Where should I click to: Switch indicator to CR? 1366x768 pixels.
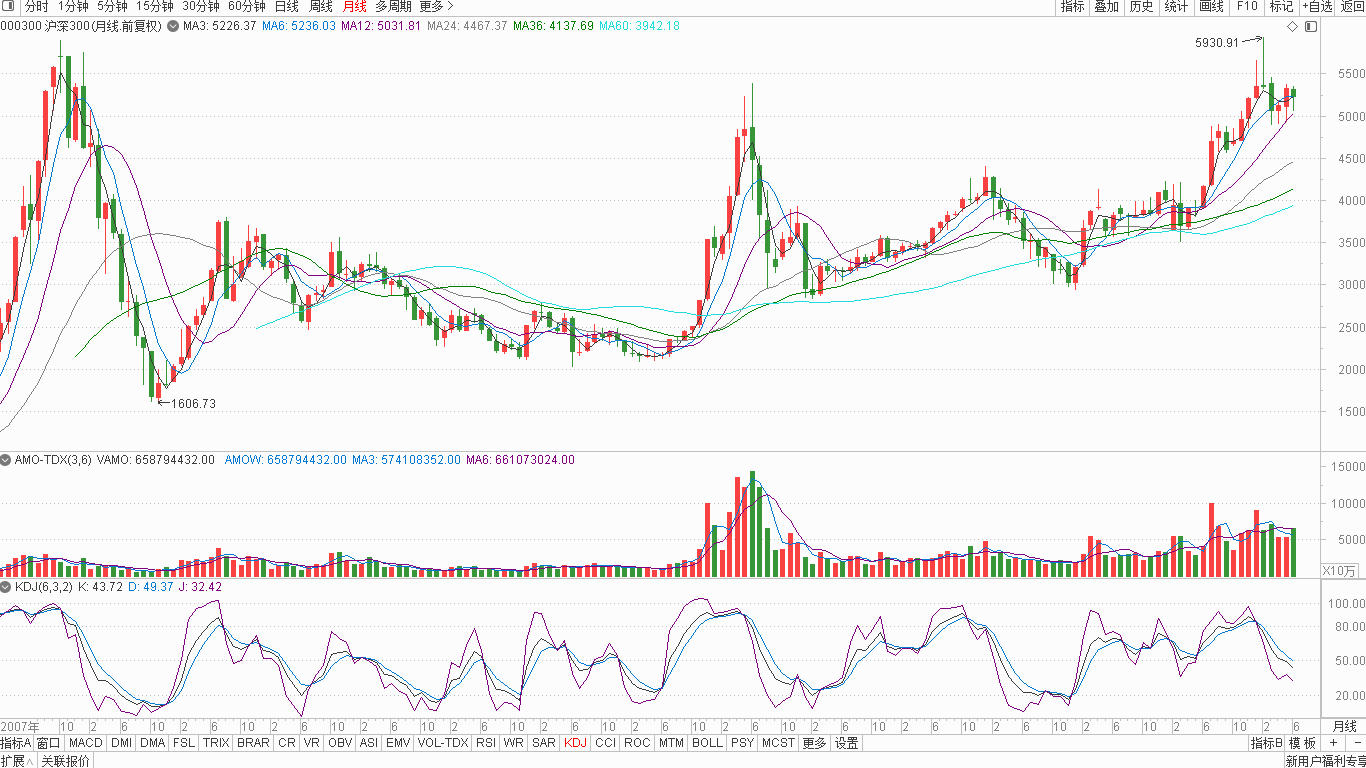(x=287, y=743)
